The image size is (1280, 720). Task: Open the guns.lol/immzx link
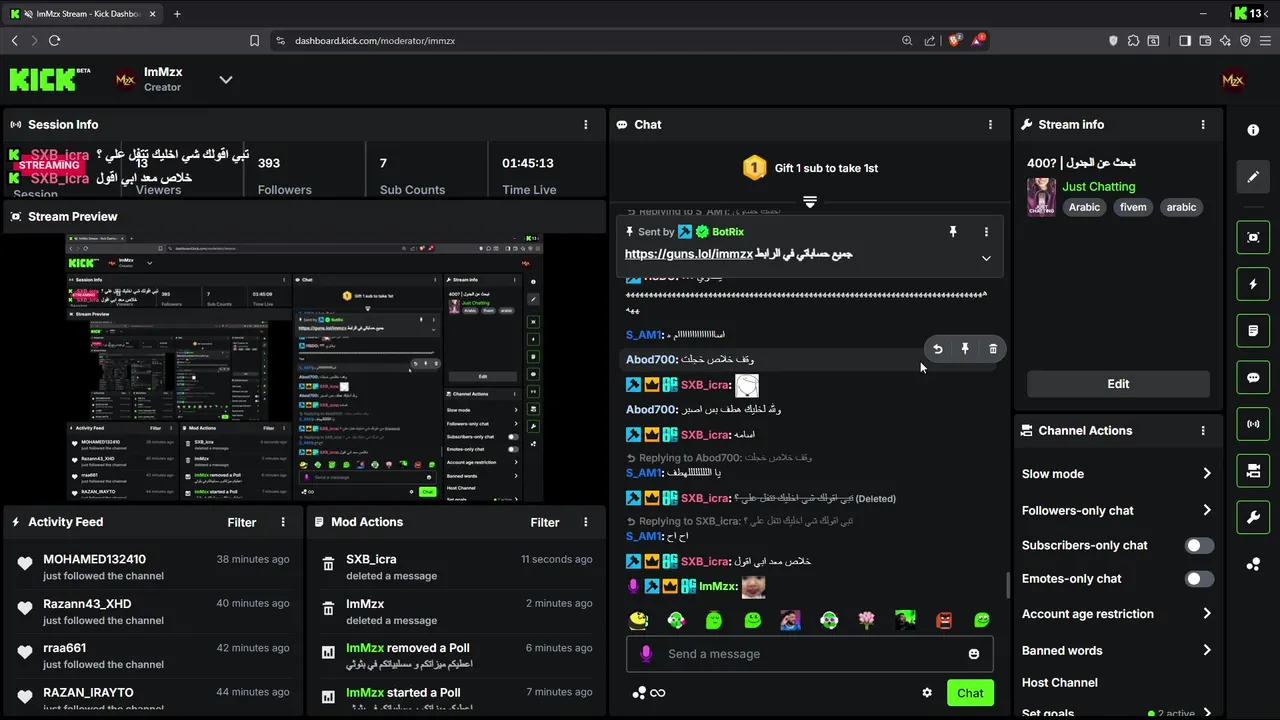pos(688,254)
